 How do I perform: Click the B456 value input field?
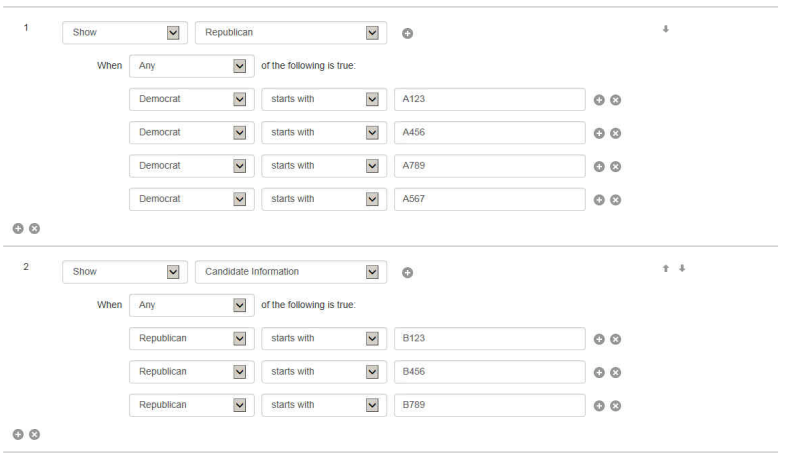click(x=489, y=372)
